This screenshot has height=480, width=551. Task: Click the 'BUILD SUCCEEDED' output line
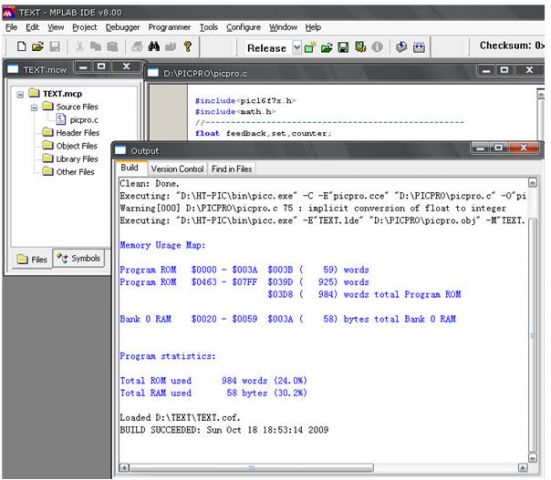coord(224,430)
